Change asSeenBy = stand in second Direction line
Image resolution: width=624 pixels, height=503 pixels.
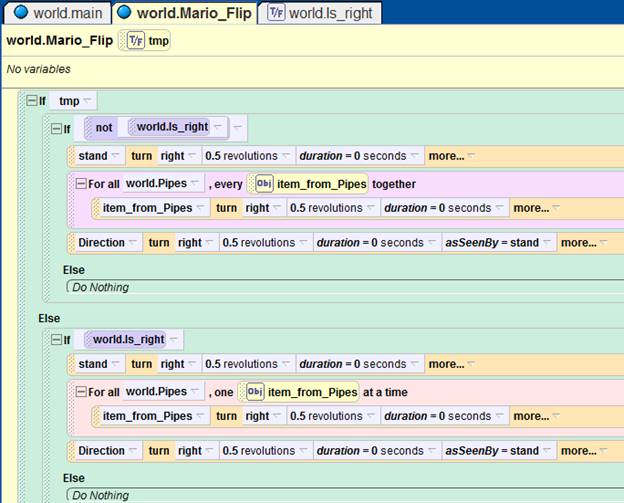498,450
